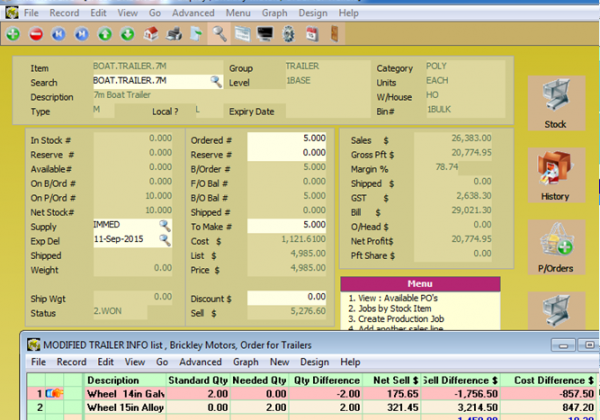The image size is (600, 420).
Task: Click the lookup magnifier in the Search field
Action: tap(216, 81)
